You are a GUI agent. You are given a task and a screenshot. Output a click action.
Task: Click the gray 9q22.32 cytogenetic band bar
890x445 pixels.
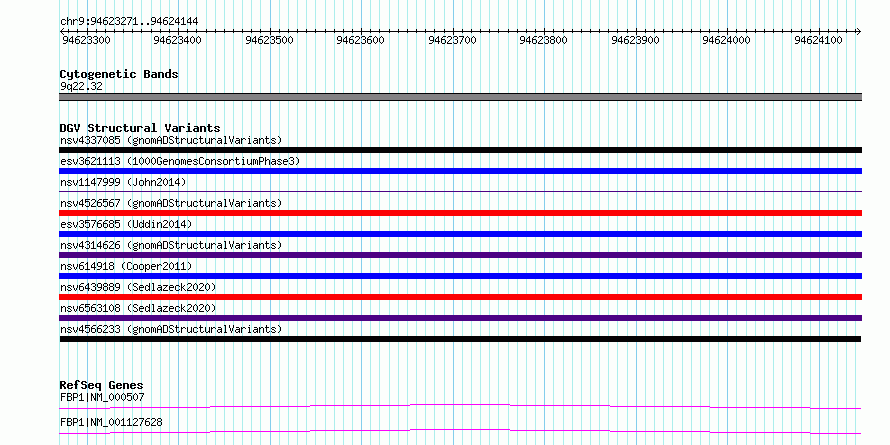(460, 97)
